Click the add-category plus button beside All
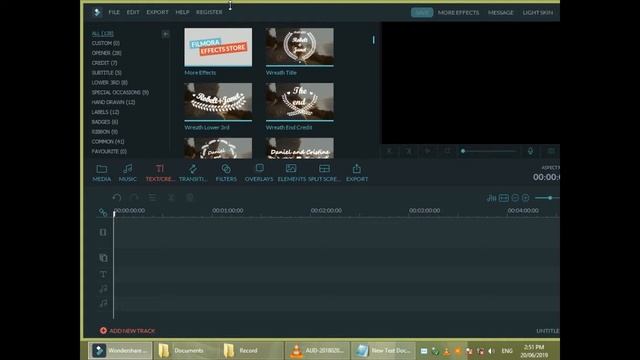Image resolution: width=640 pixels, height=360 pixels. click(x=165, y=34)
